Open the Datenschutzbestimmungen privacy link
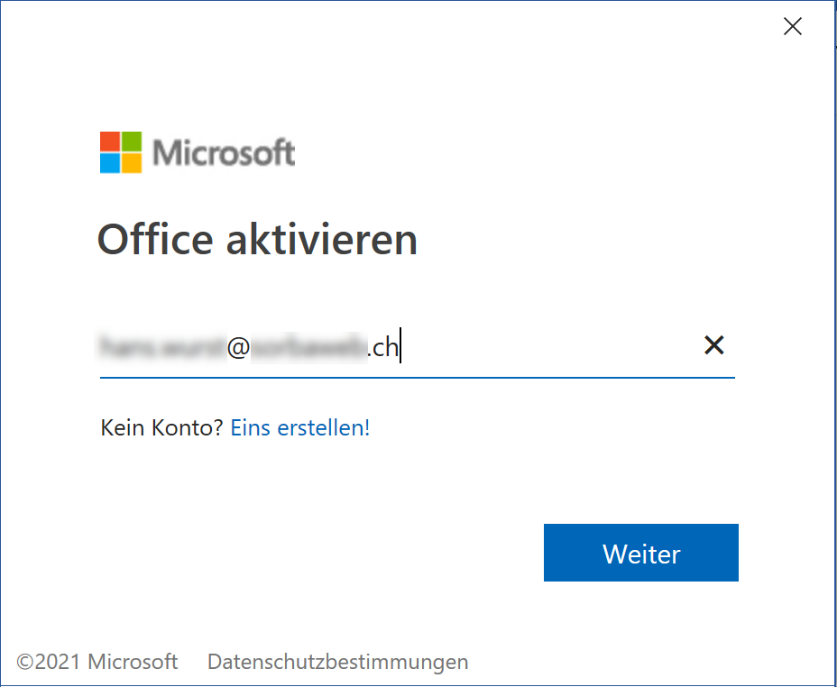Screen dimensions: 837x687 pos(338,662)
